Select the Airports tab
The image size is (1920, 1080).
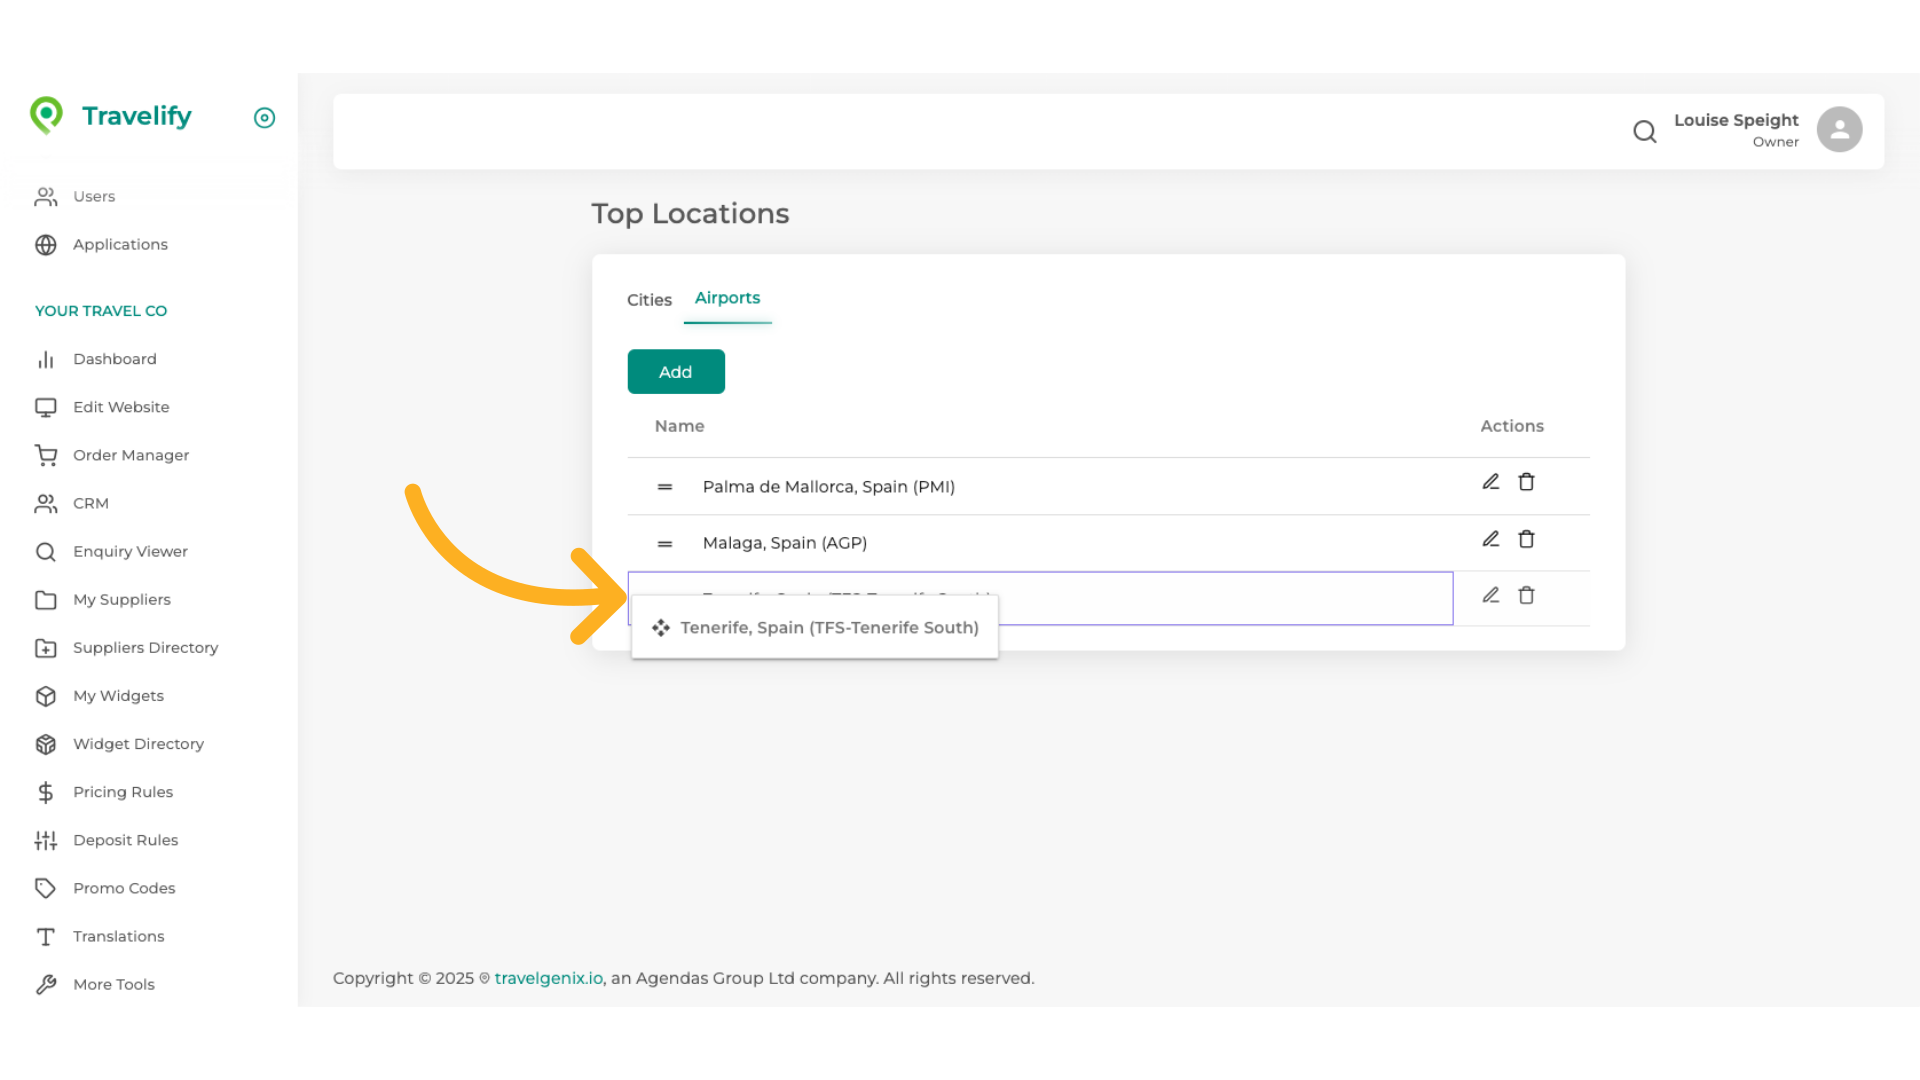pyautogui.click(x=727, y=297)
